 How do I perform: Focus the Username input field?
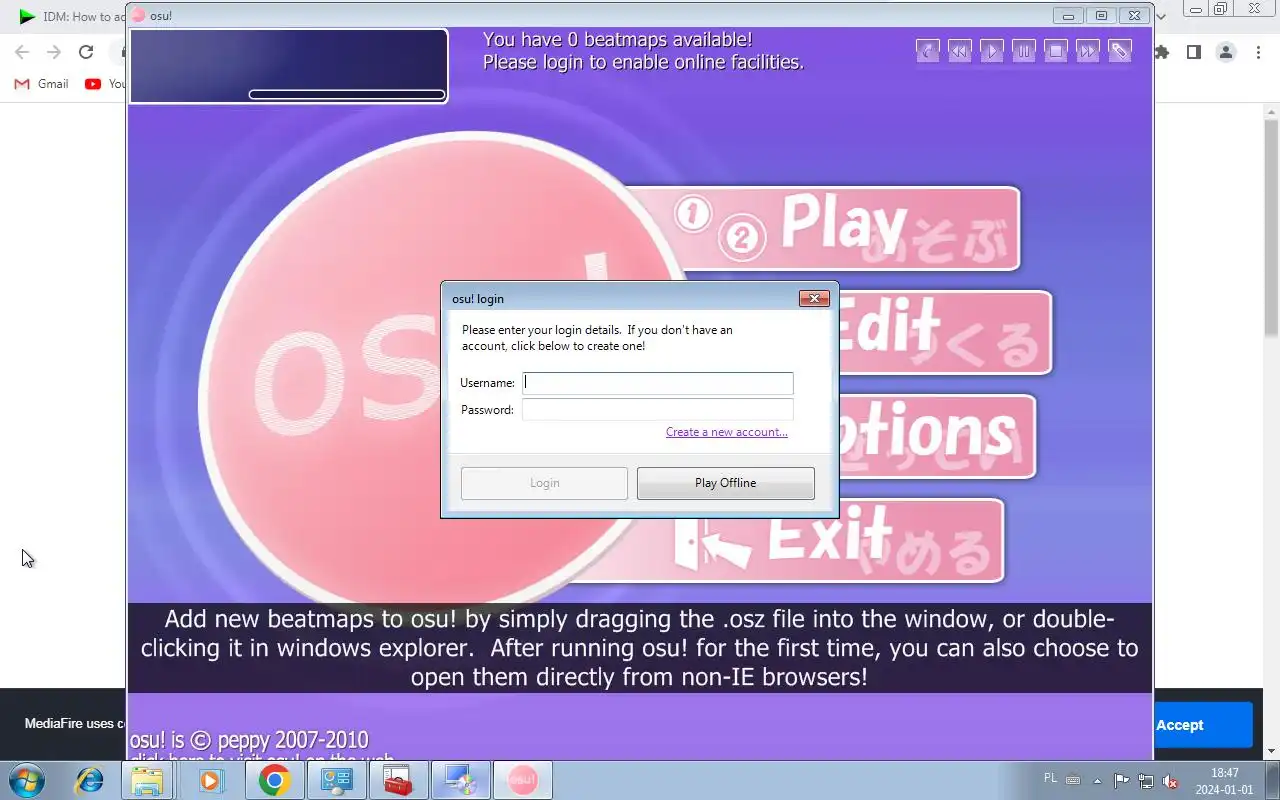click(x=658, y=383)
